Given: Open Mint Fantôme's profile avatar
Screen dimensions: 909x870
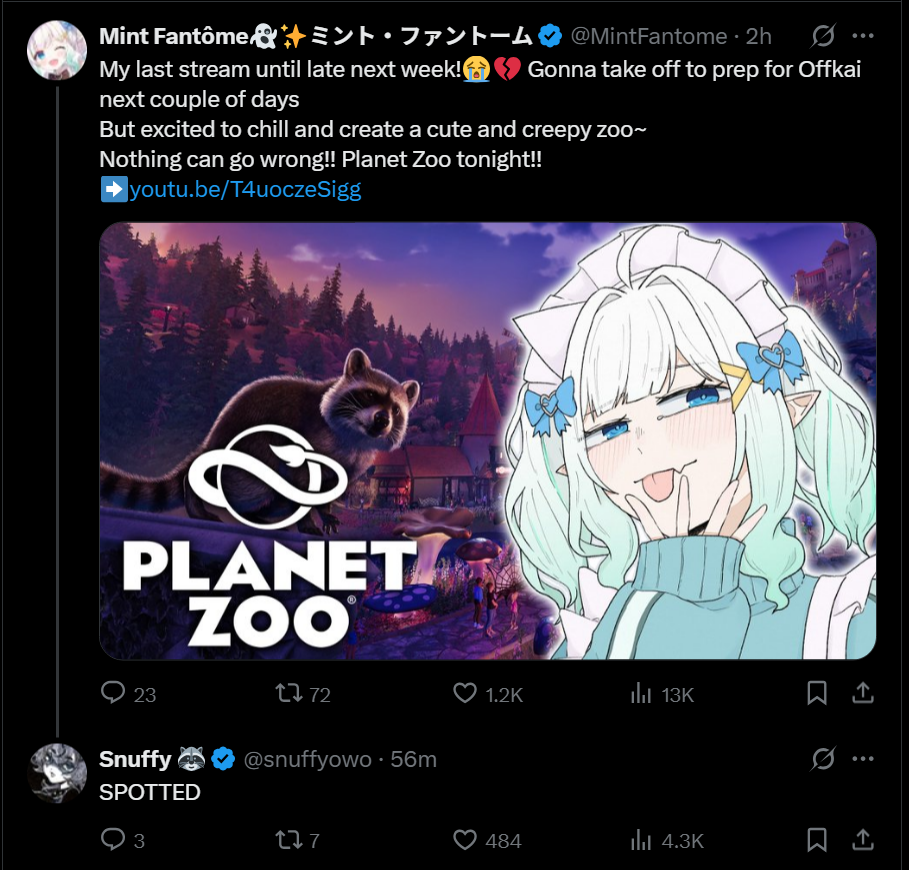Looking at the screenshot, I should tap(57, 49).
